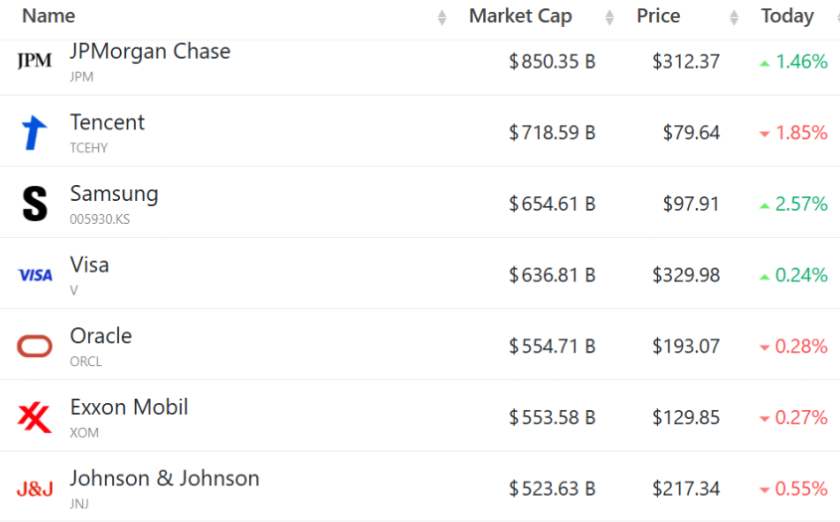Click the Visa logo icon
Viewport: 840px width, 522px height.
point(35,275)
